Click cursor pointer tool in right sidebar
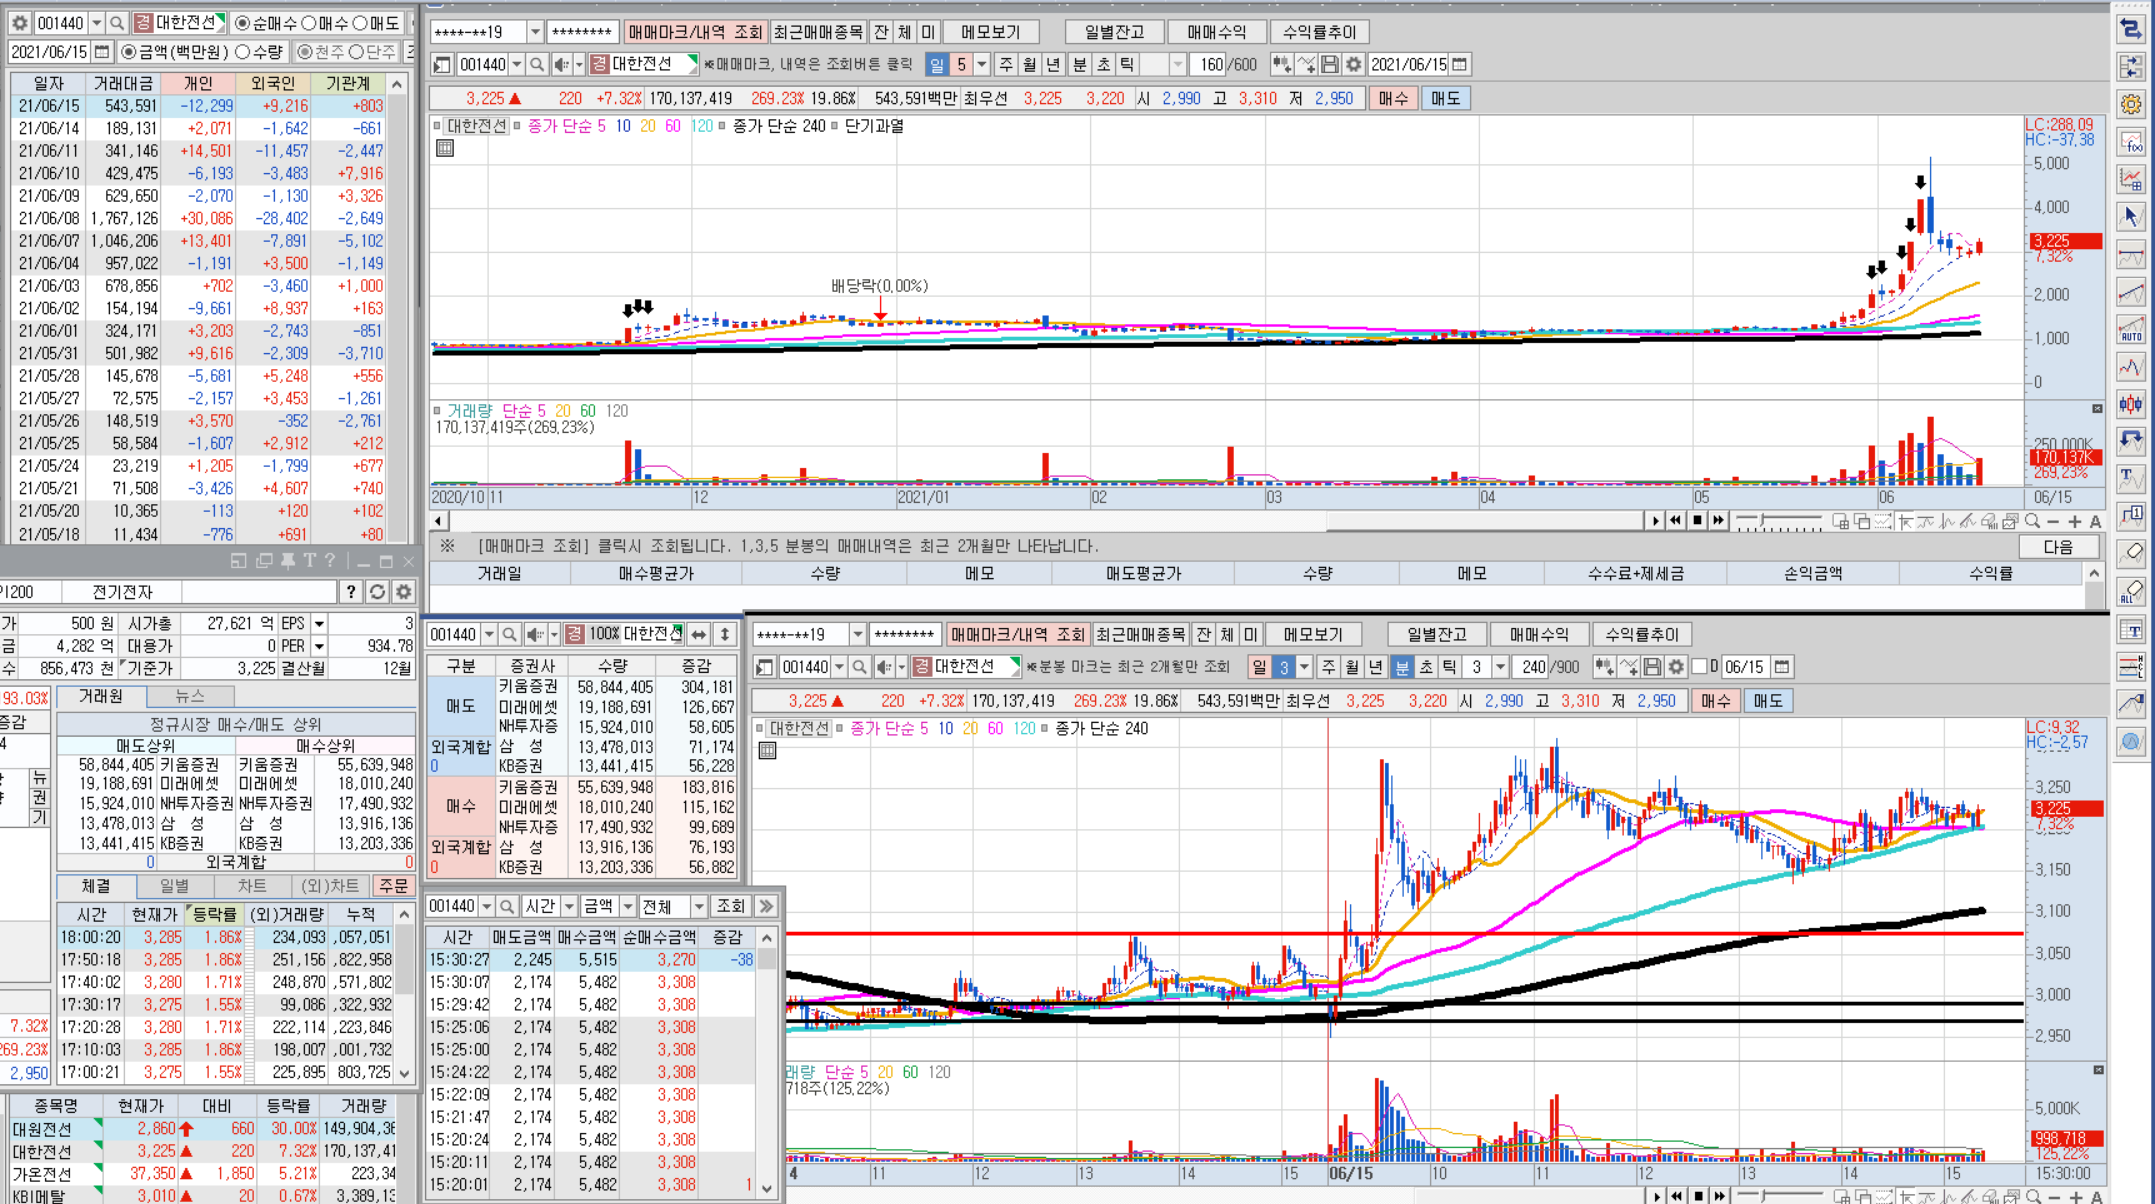The width and height of the screenshot is (2155, 1204). tap(2131, 216)
